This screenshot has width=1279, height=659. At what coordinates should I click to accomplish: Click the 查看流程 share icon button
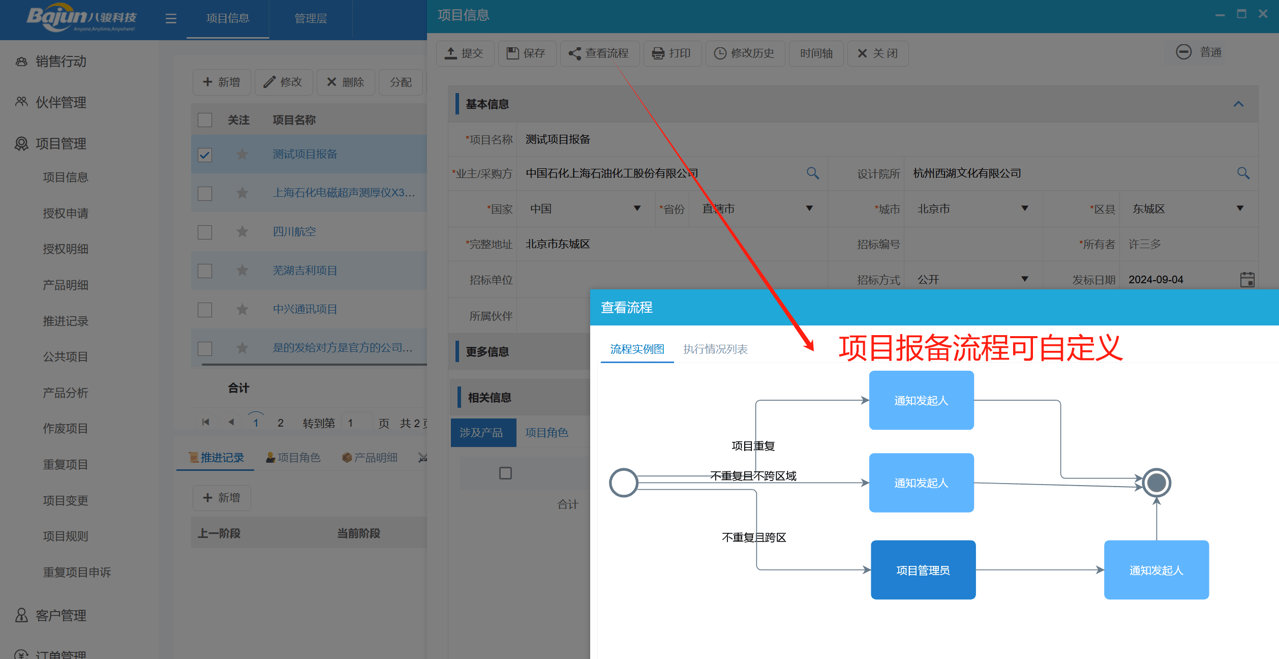(599, 53)
